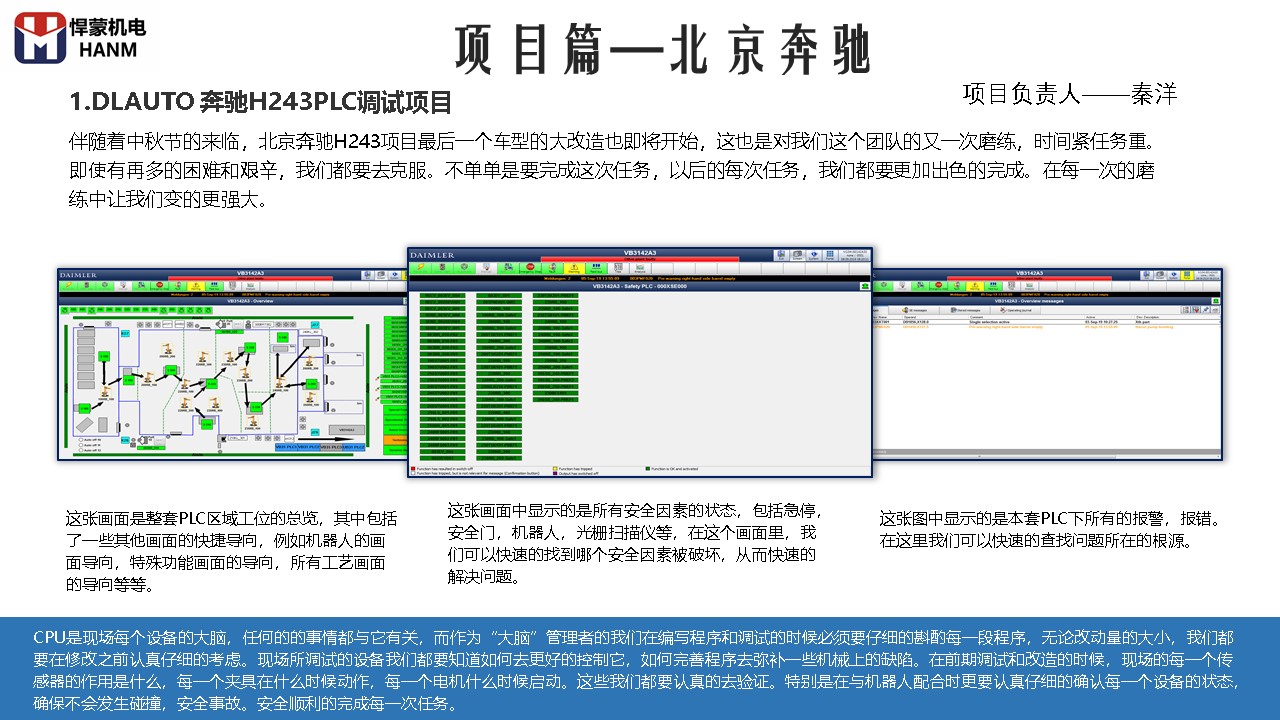This screenshot has height=720, width=1280.
Task: Click yellow Warning icon in Safety PLC screenshot
Action: coord(574,268)
